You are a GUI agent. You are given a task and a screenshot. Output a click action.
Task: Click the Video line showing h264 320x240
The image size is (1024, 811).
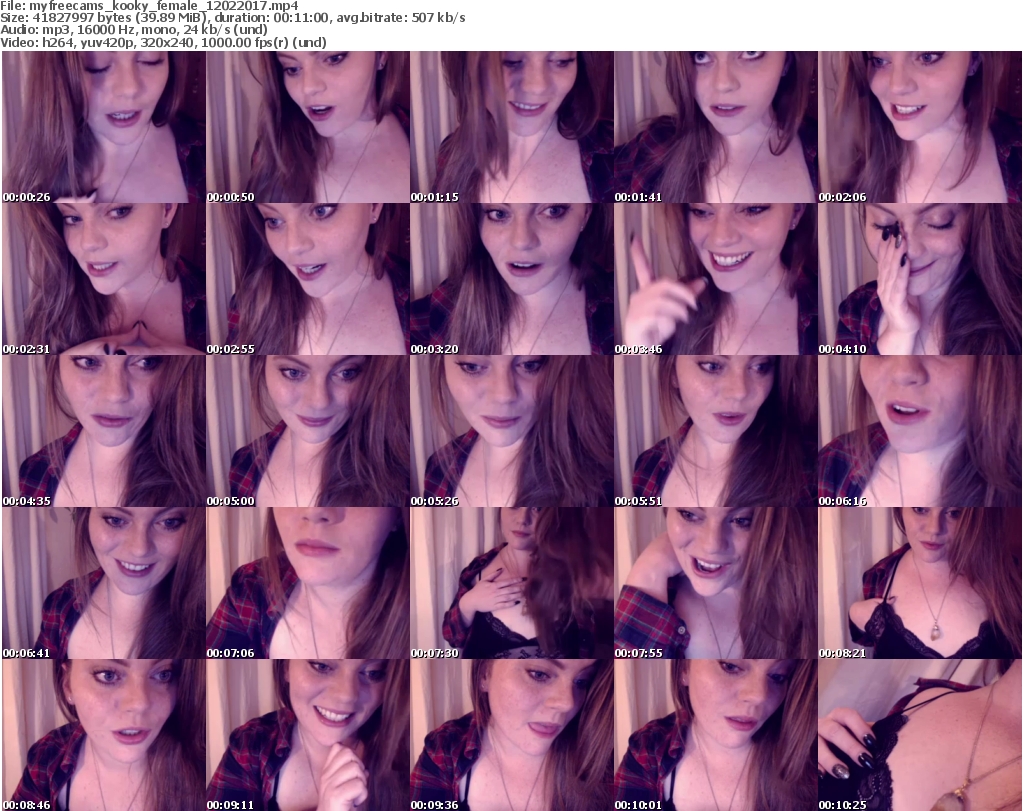pos(163,42)
